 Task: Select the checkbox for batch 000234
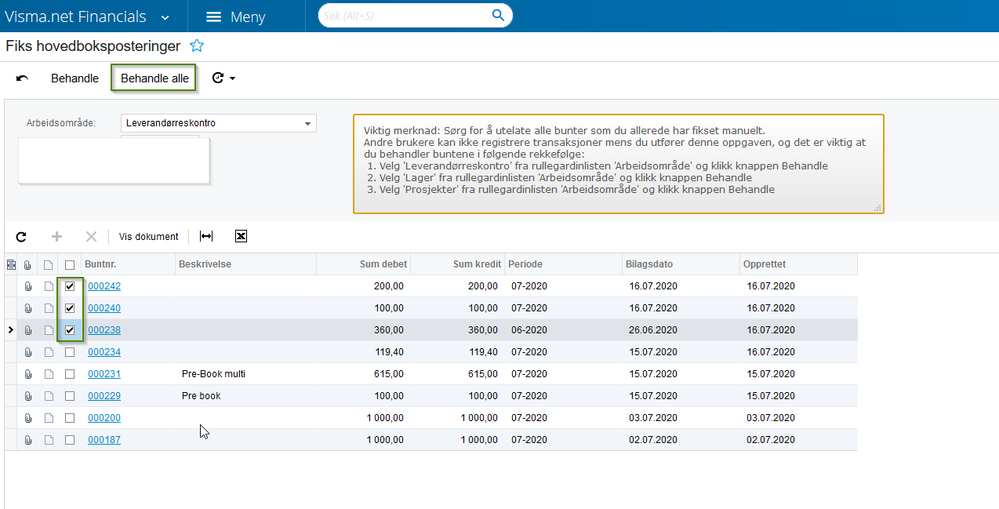coord(69,352)
